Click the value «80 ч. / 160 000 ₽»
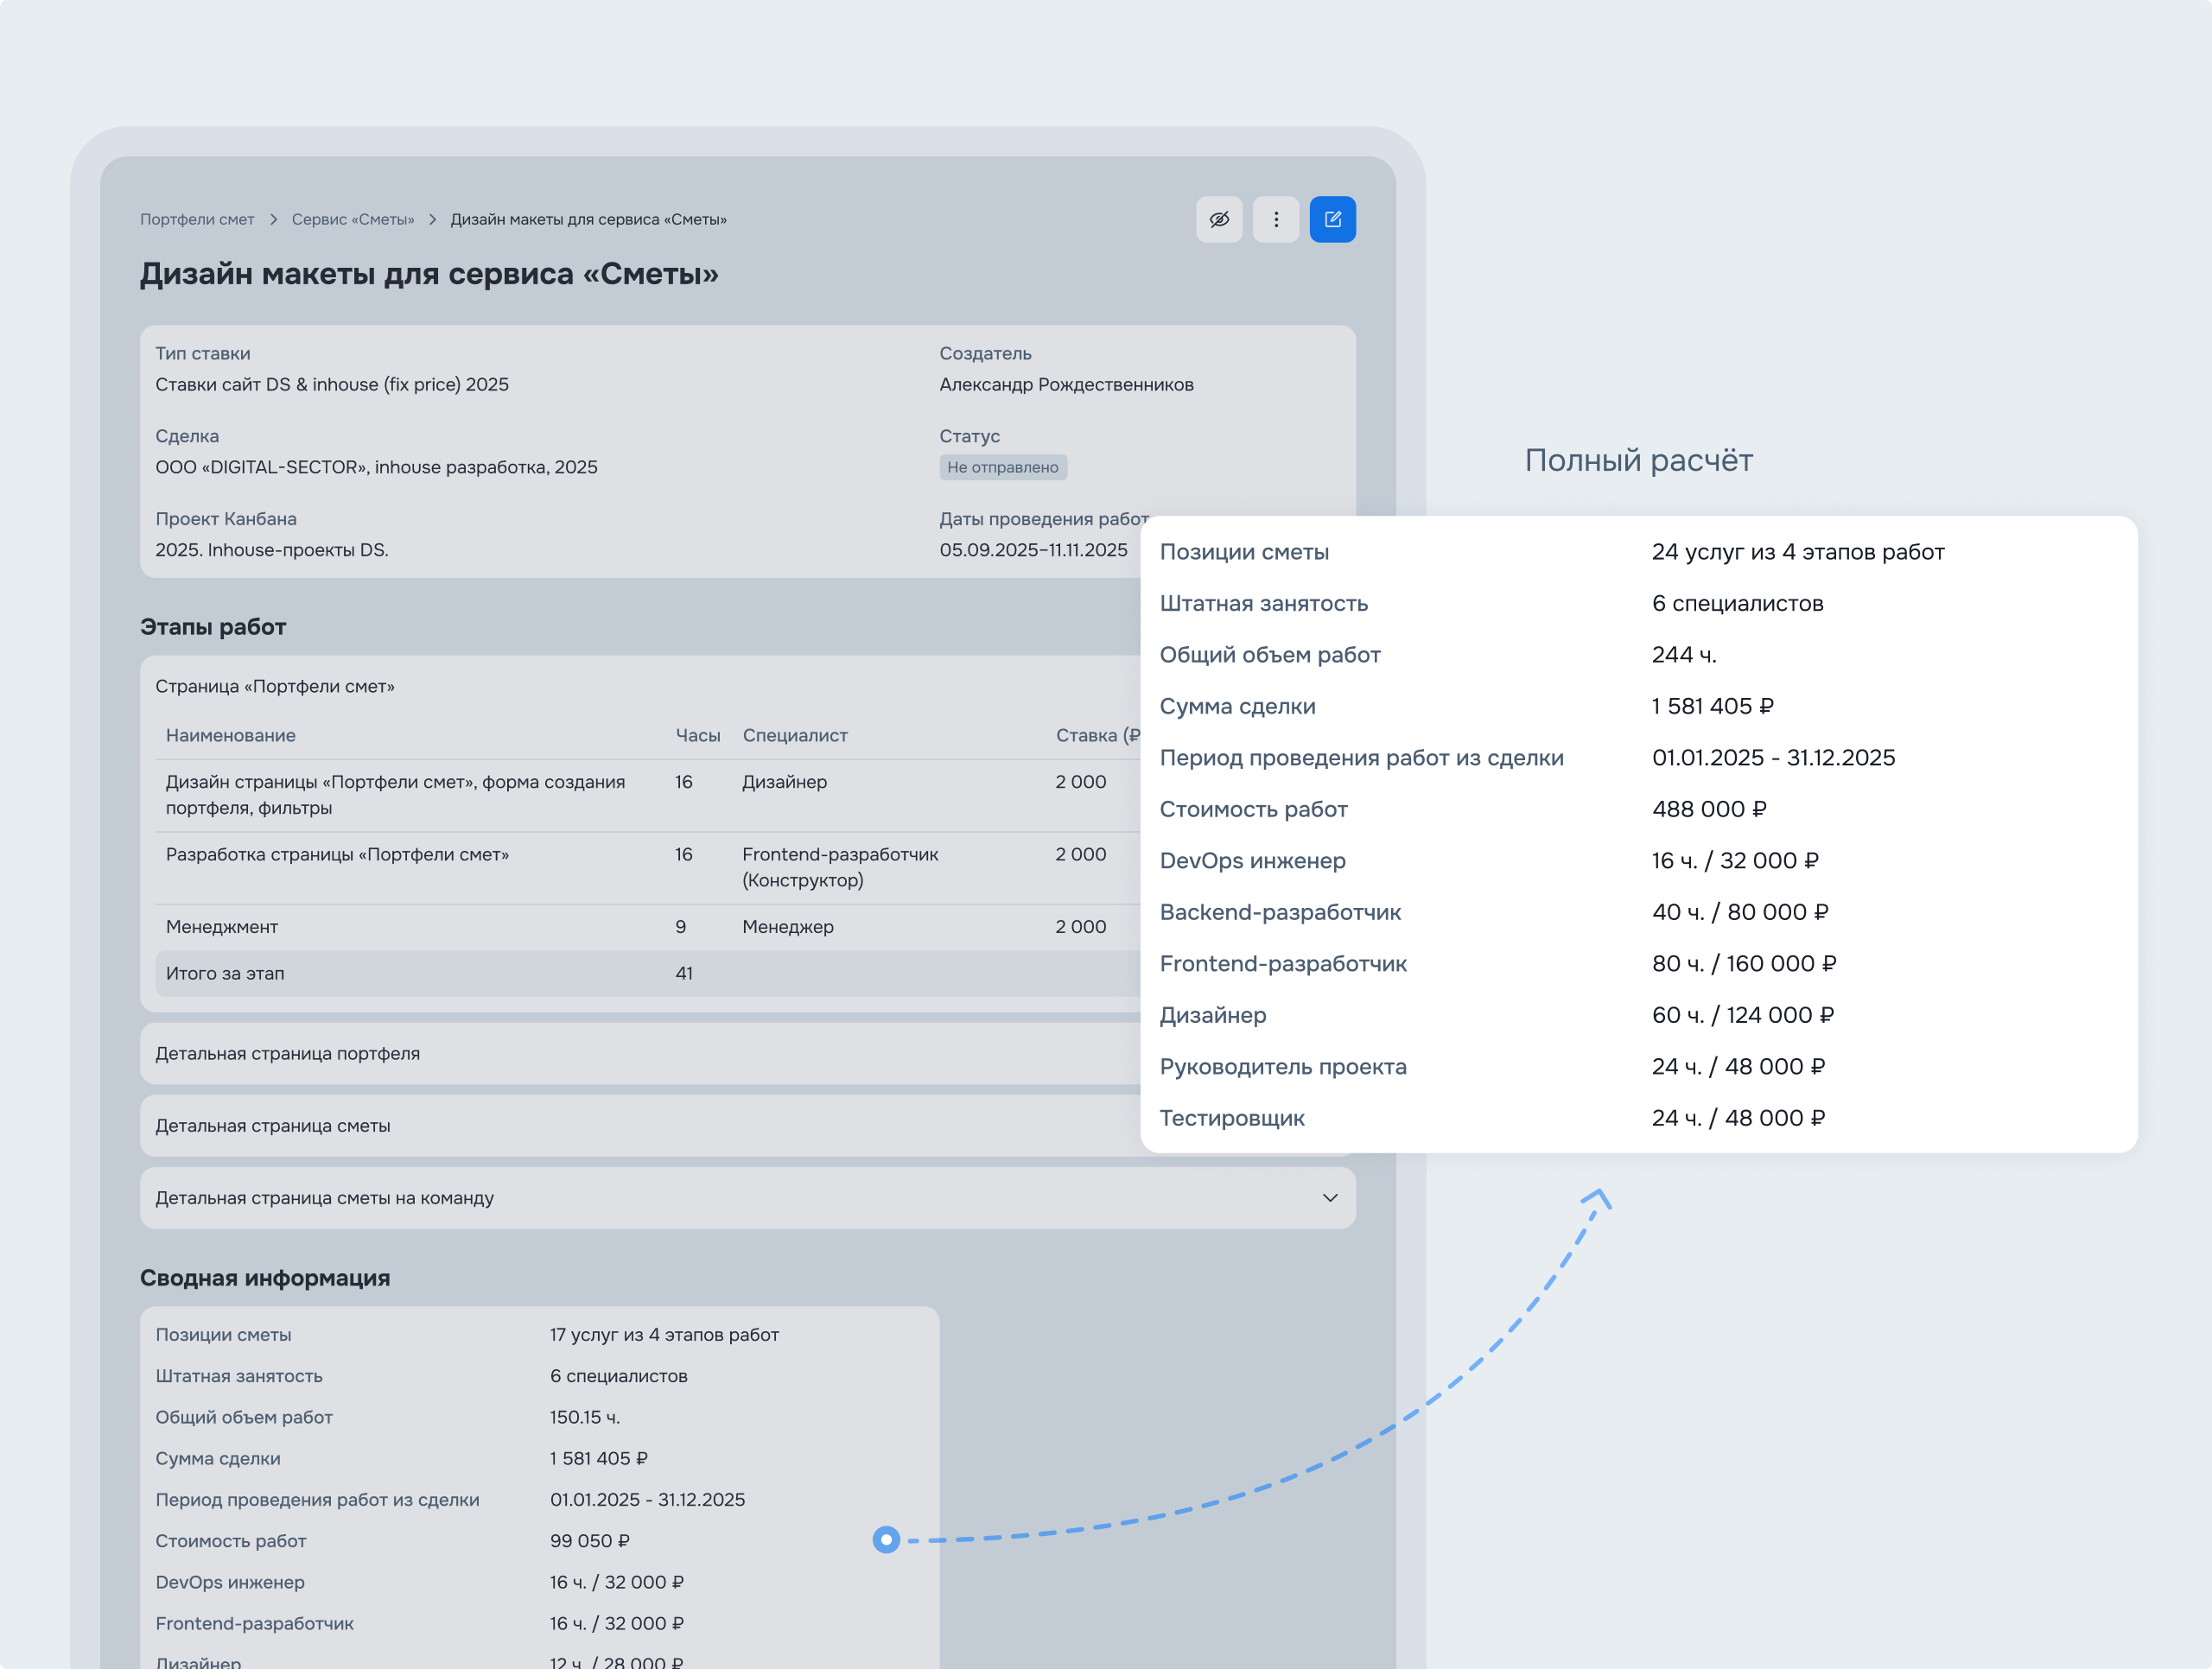This screenshot has width=2212, height=1669. point(1744,964)
